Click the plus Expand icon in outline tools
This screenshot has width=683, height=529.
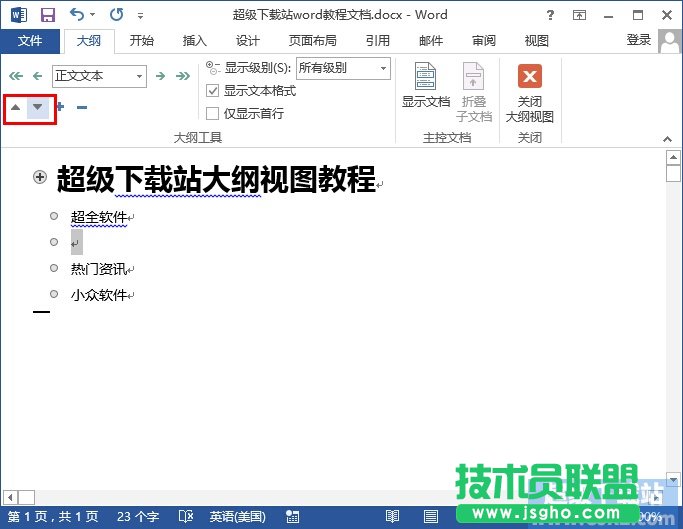click(x=60, y=107)
